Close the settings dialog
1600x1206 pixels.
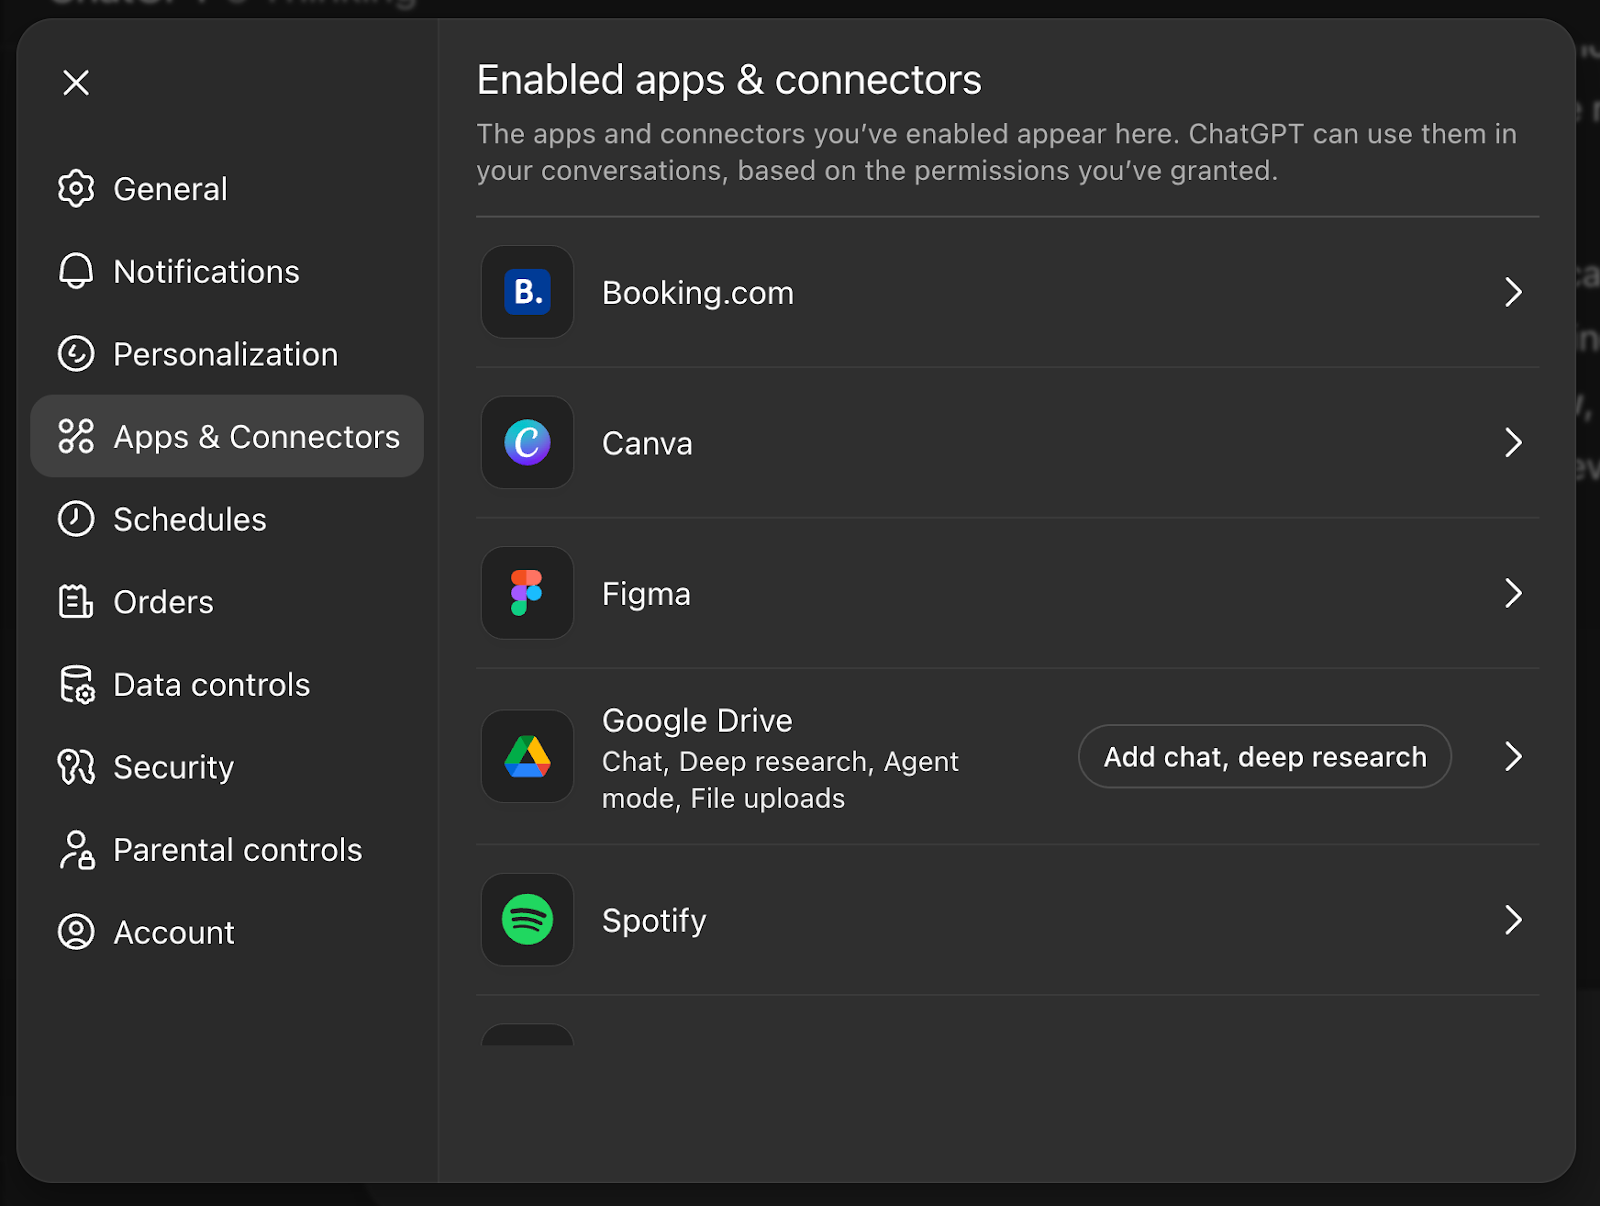(76, 82)
